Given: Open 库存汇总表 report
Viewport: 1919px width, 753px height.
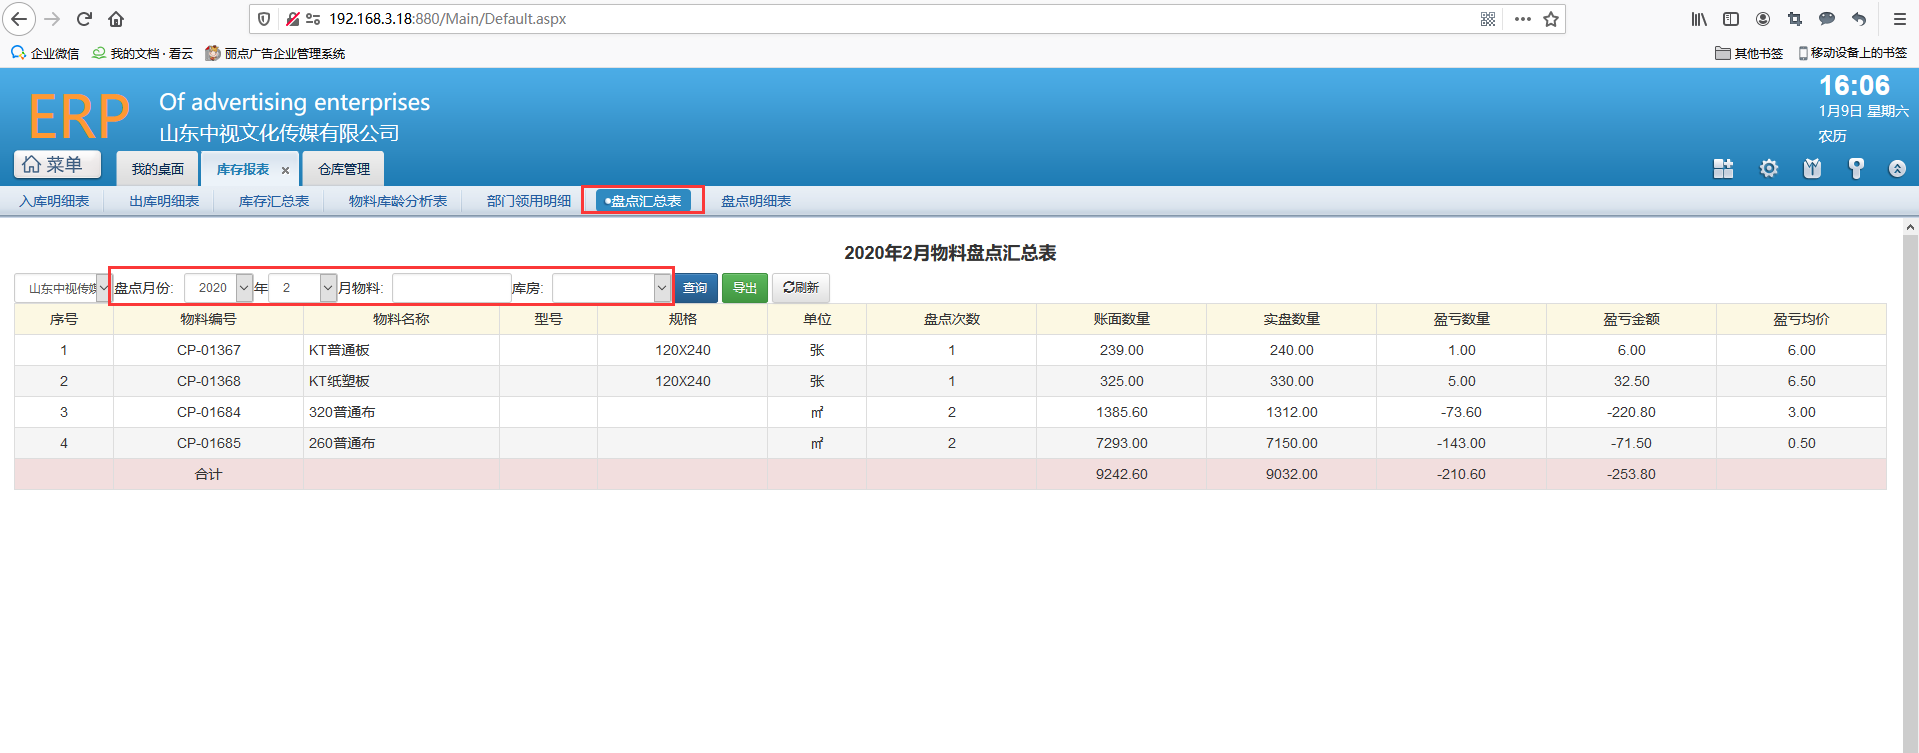Looking at the screenshot, I should [274, 201].
